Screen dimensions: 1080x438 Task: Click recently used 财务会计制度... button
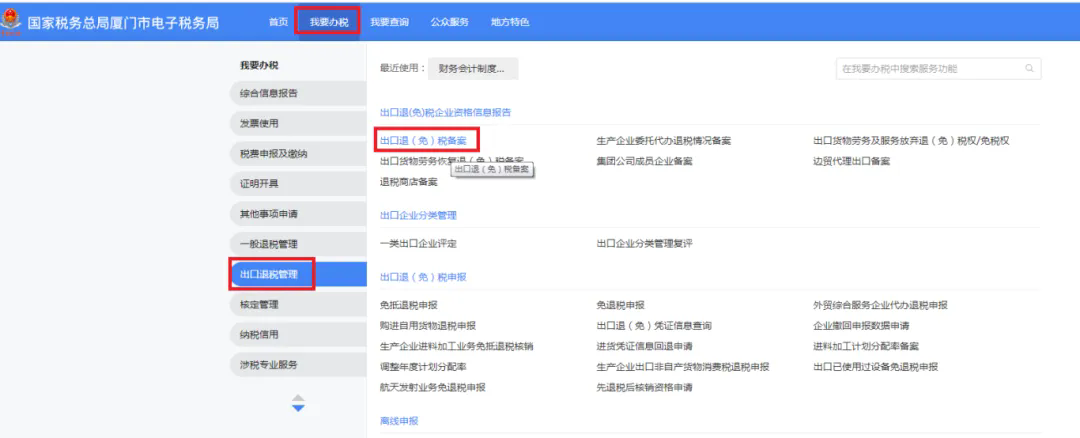tap(472, 69)
